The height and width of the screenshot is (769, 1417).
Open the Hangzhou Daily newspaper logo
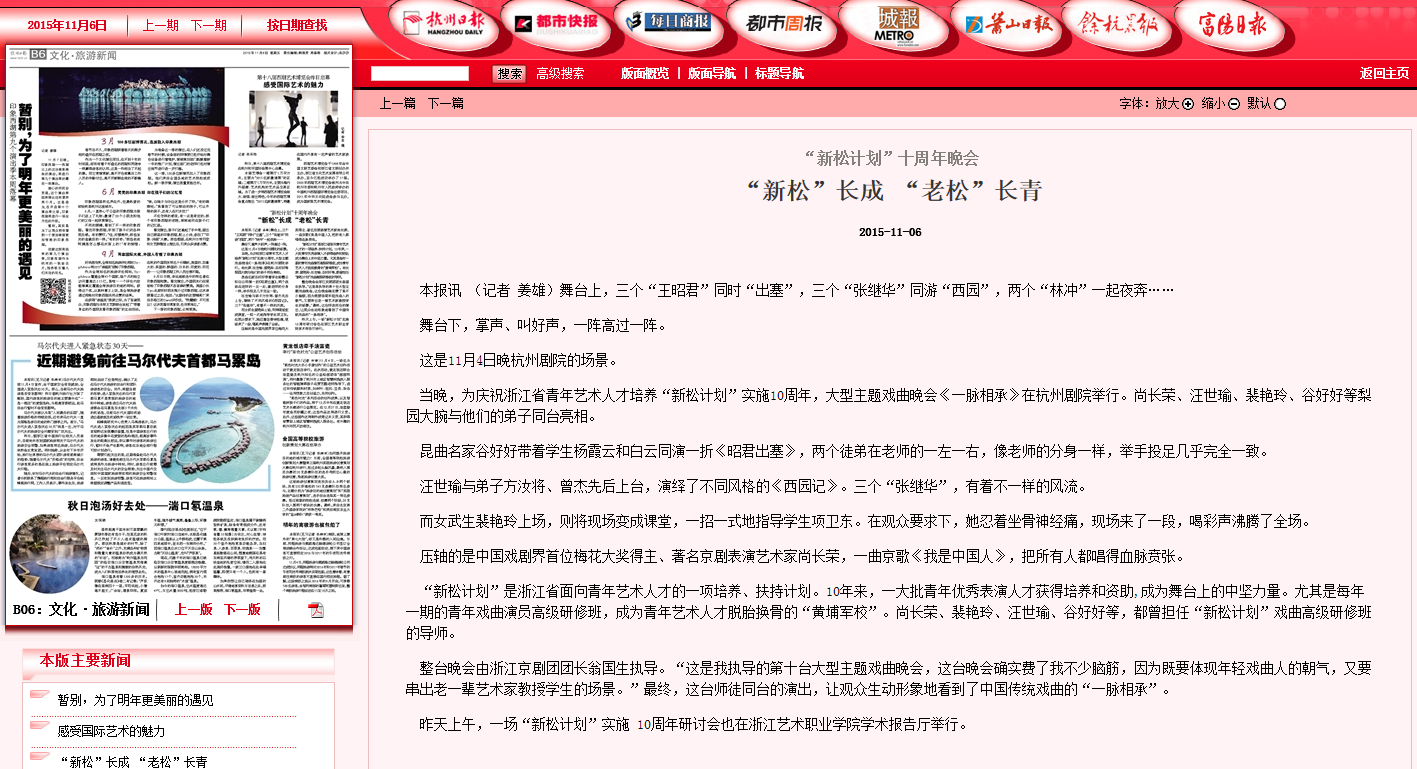(436, 22)
